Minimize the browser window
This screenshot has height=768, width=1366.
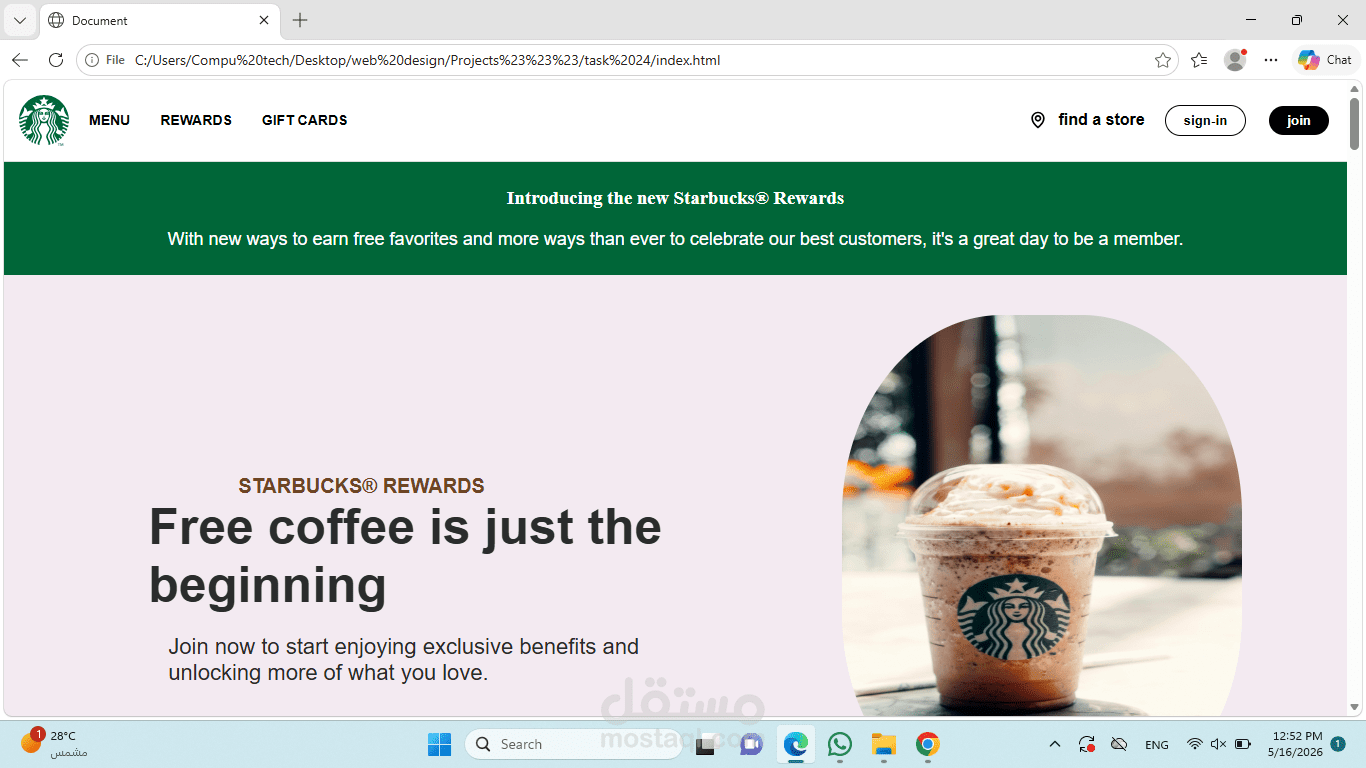[x=1251, y=20]
